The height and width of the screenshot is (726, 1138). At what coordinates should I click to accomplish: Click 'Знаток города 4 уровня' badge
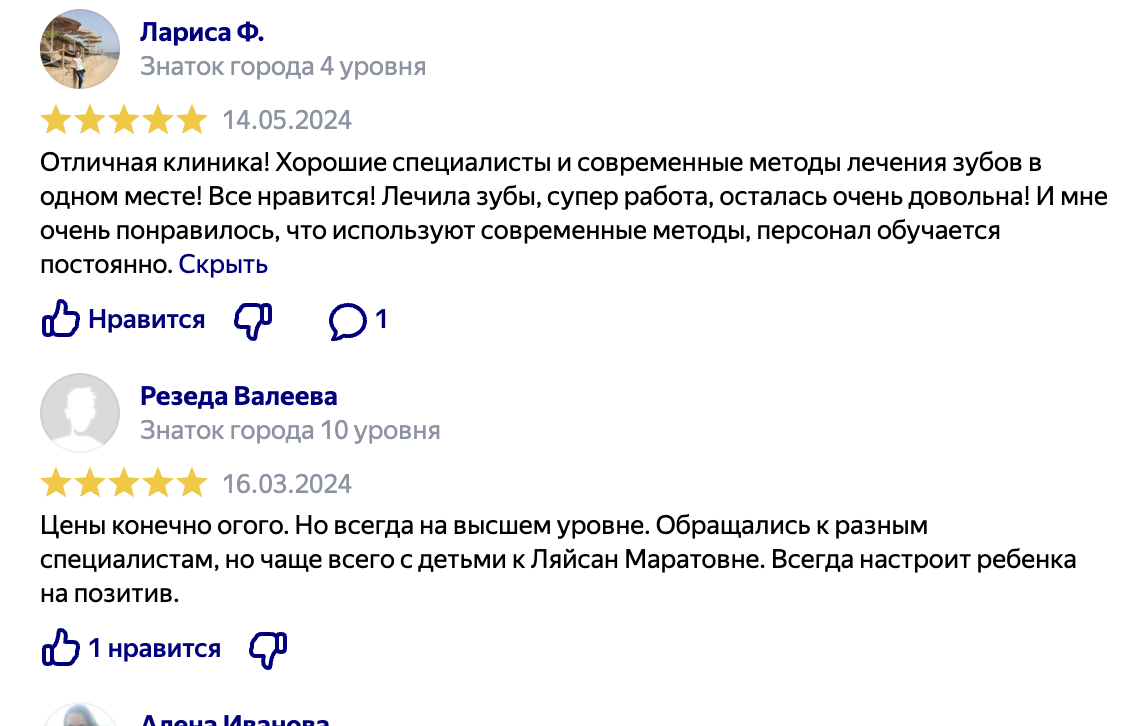283,67
